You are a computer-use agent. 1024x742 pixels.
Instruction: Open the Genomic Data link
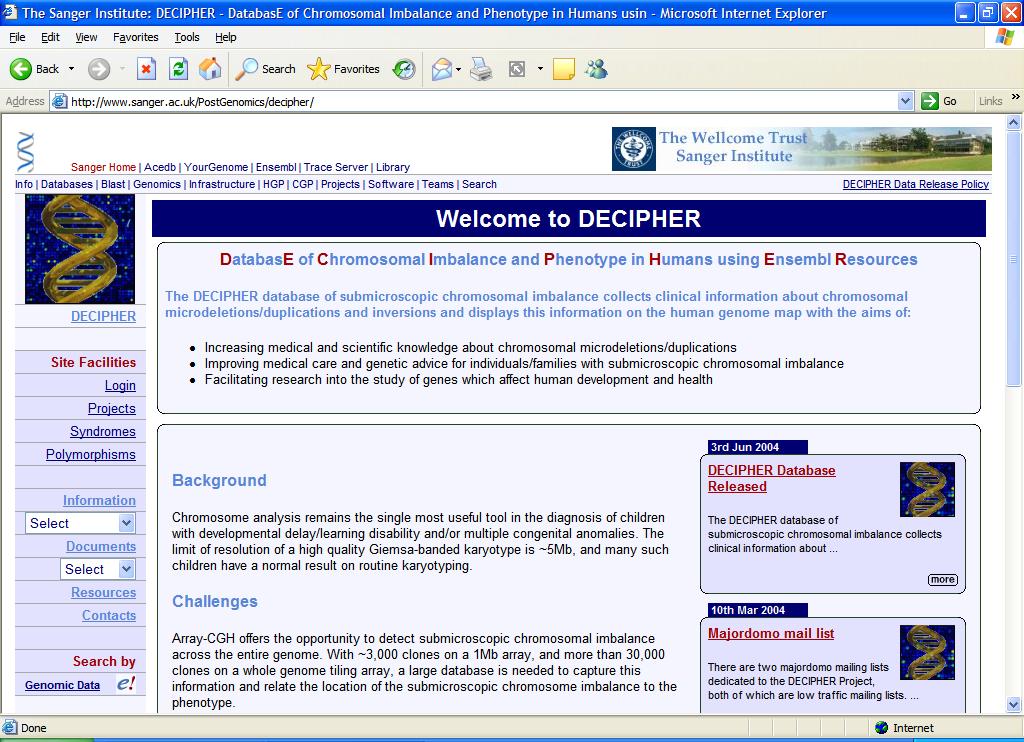[62, 685]
